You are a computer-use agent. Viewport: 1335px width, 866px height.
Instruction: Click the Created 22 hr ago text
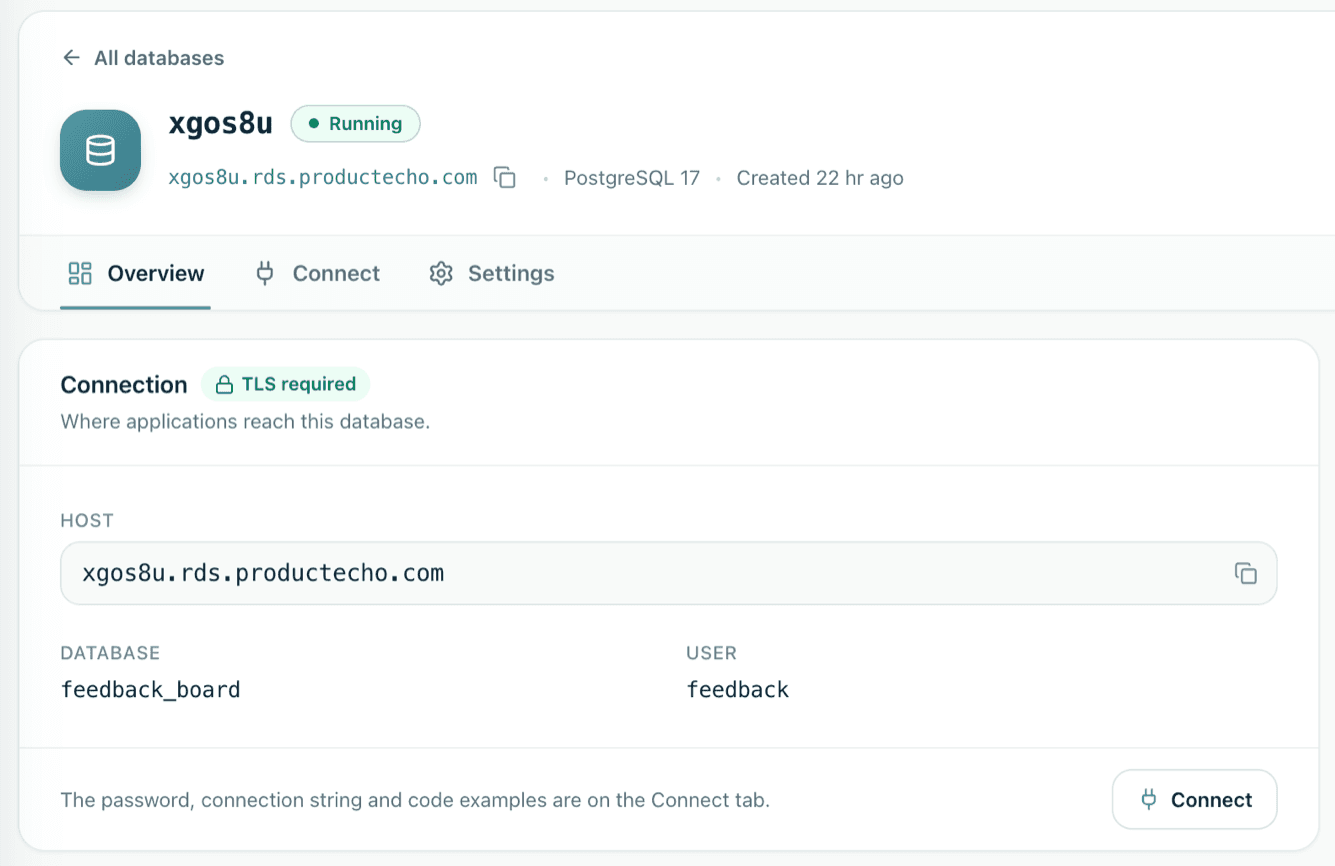point(820,178)
